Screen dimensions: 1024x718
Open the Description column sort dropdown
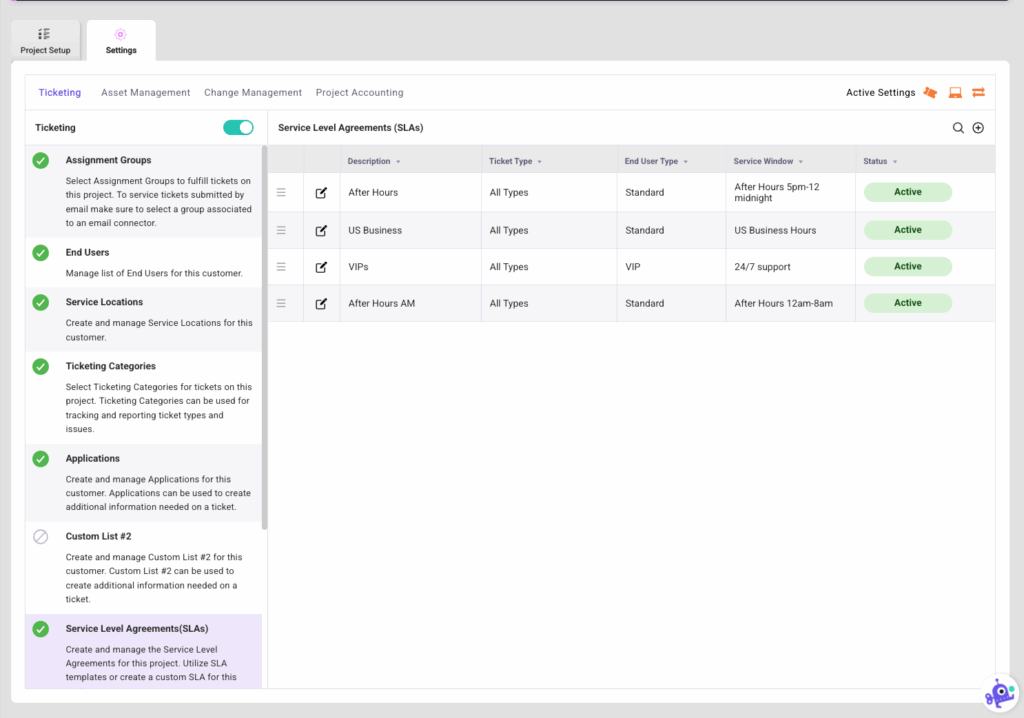point(399,161)
